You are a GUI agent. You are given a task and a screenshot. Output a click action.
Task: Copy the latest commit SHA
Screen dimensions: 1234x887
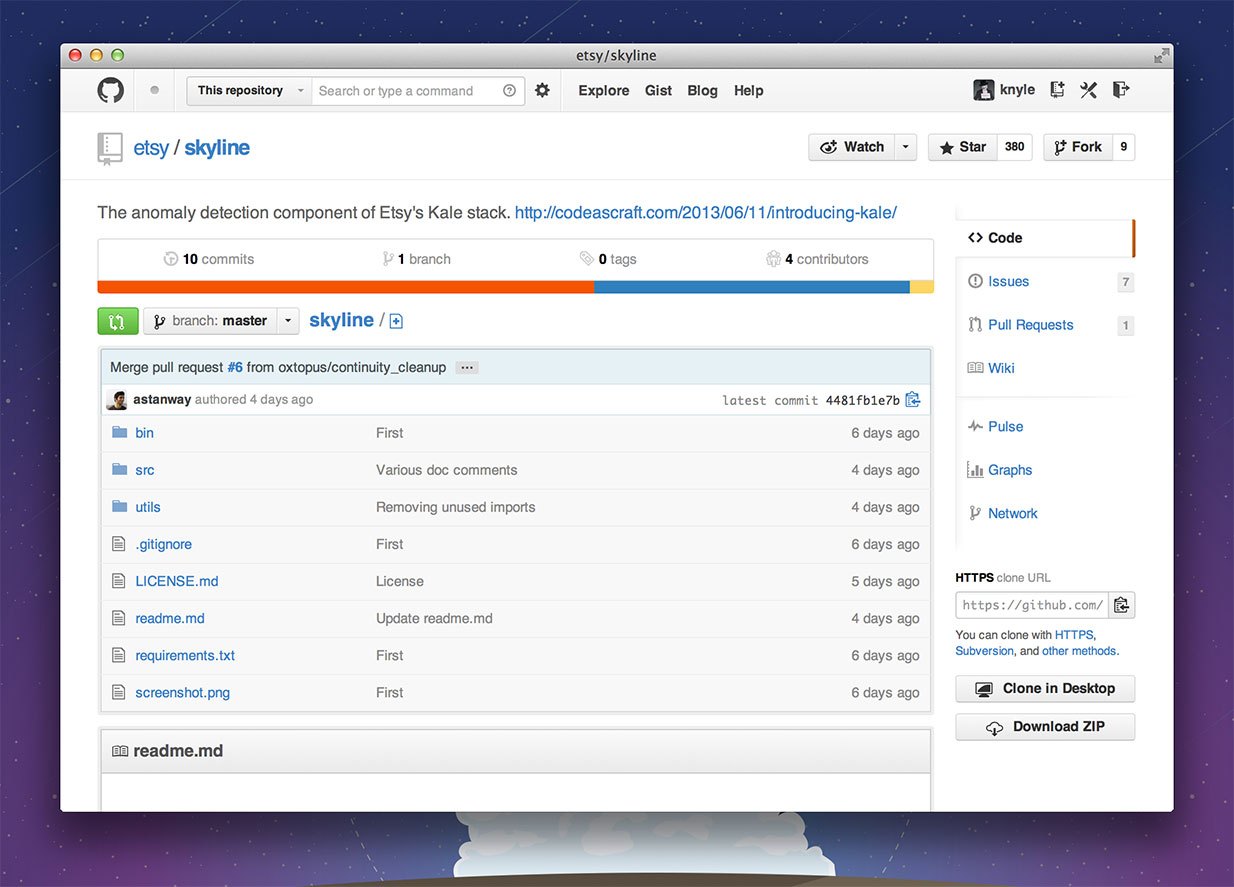pyautogui.click(x=912, y=400)
